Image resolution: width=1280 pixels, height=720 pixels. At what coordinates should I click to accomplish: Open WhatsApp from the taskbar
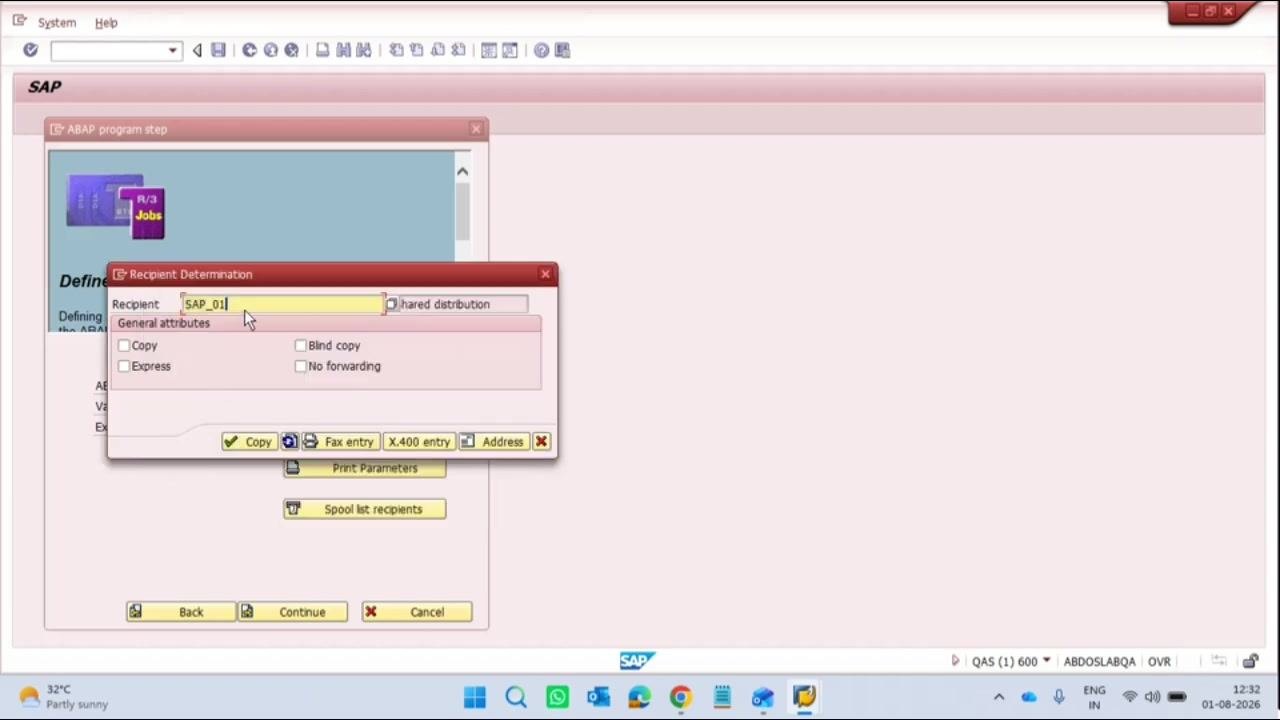pyautogui.click(x=557, y=697)
